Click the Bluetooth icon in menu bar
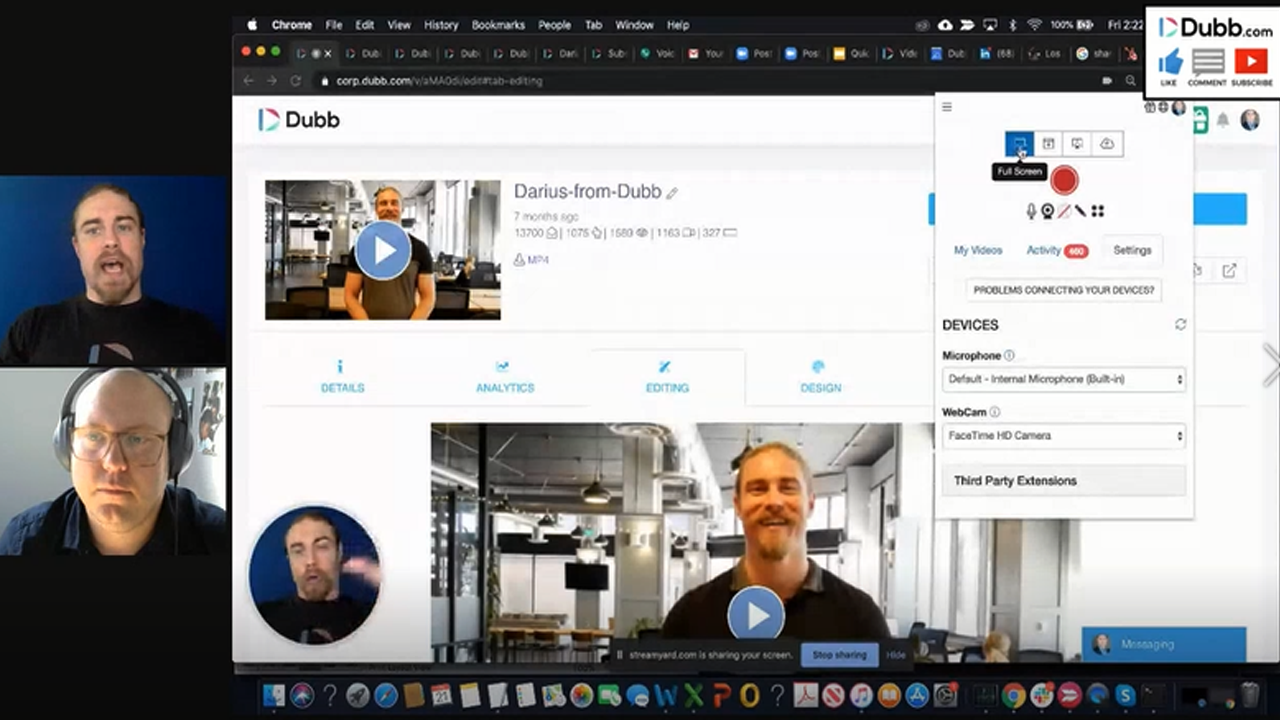 click(1012, 25)
